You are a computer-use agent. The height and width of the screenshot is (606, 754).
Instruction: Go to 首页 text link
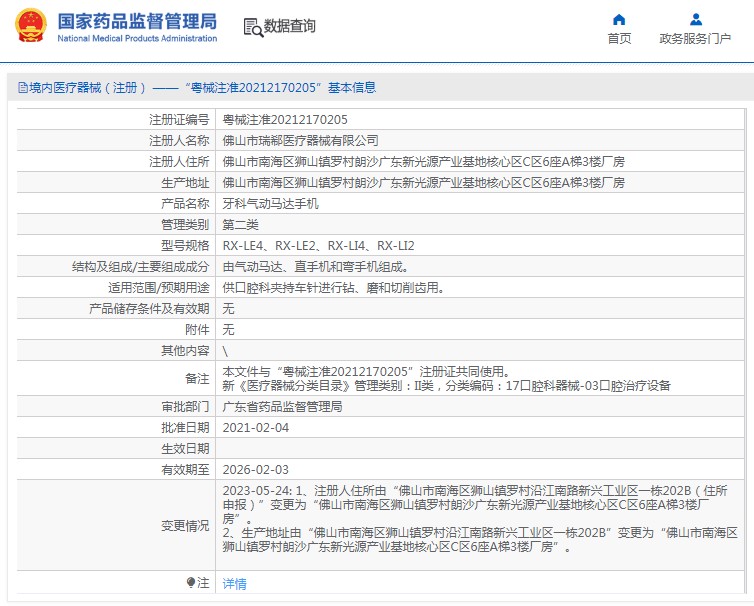pos(619,38)
